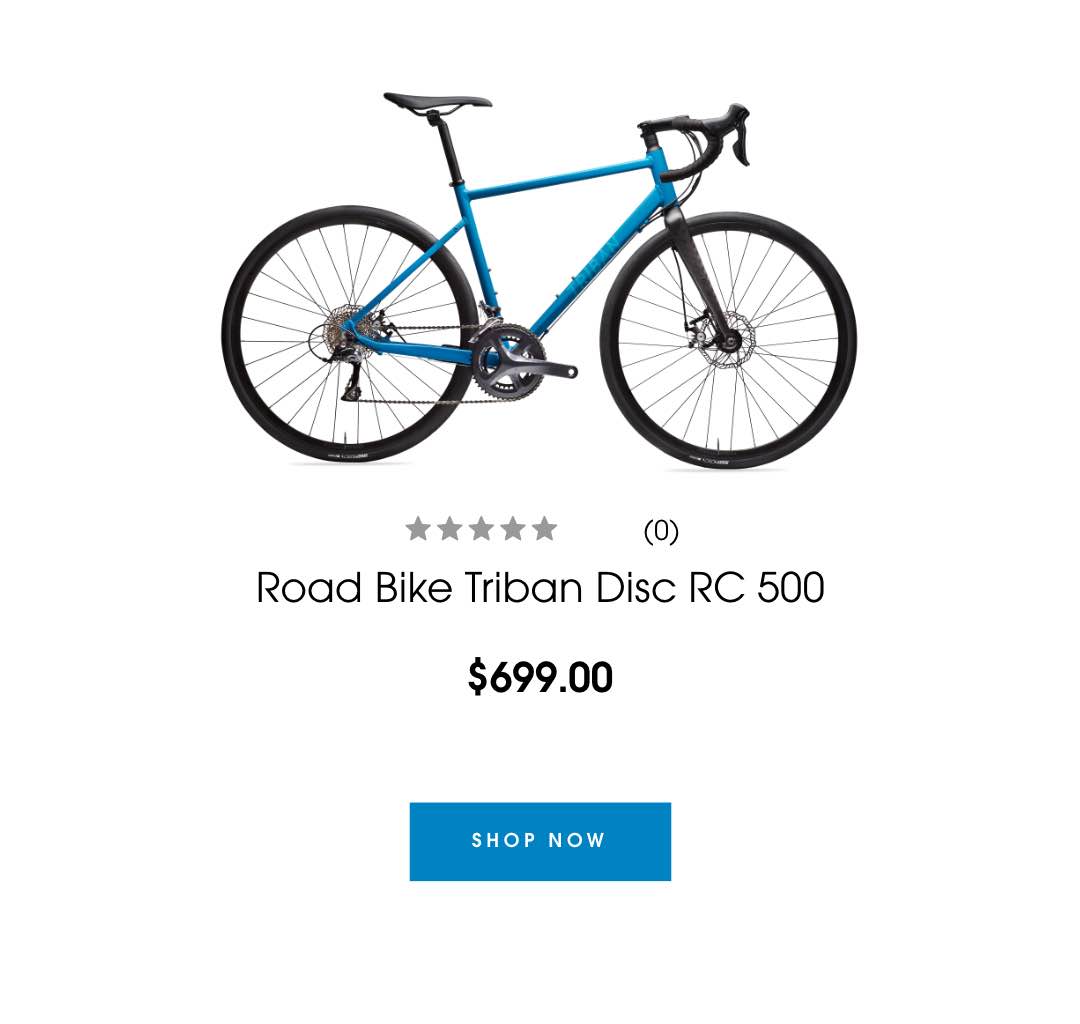Click the SHOP NOW button

click(x=540, y=841)
